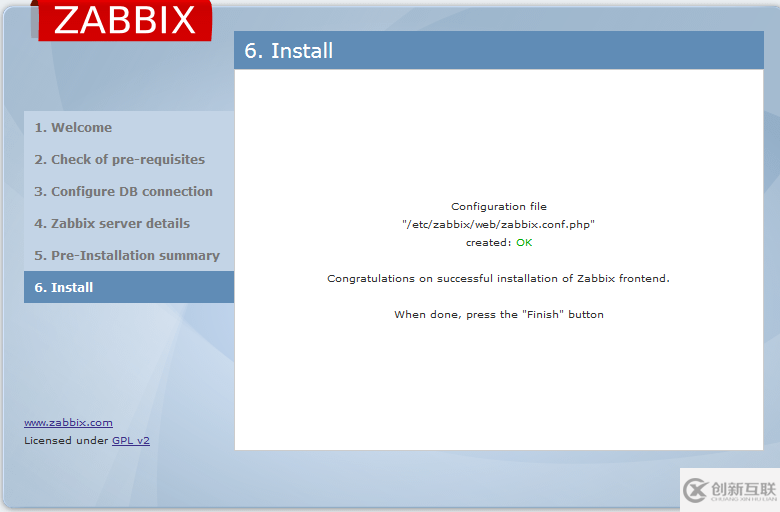Open the GPL v2 license link
The height and width of the screenshot is (512, 780).
131,440
